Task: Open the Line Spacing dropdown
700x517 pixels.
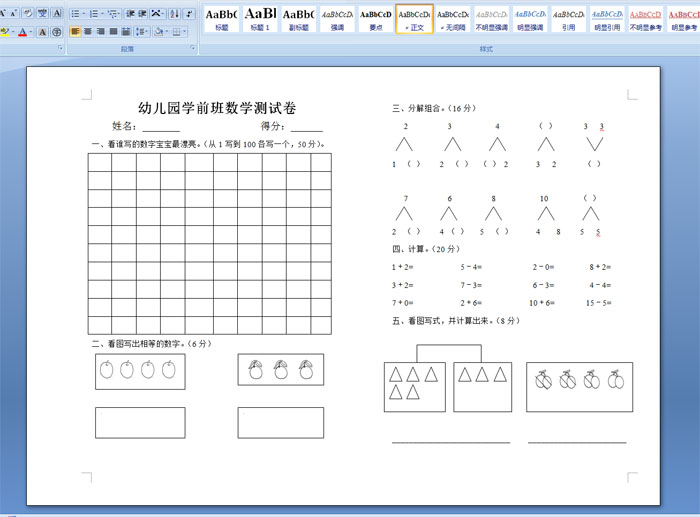Action: tap(142, 32)
